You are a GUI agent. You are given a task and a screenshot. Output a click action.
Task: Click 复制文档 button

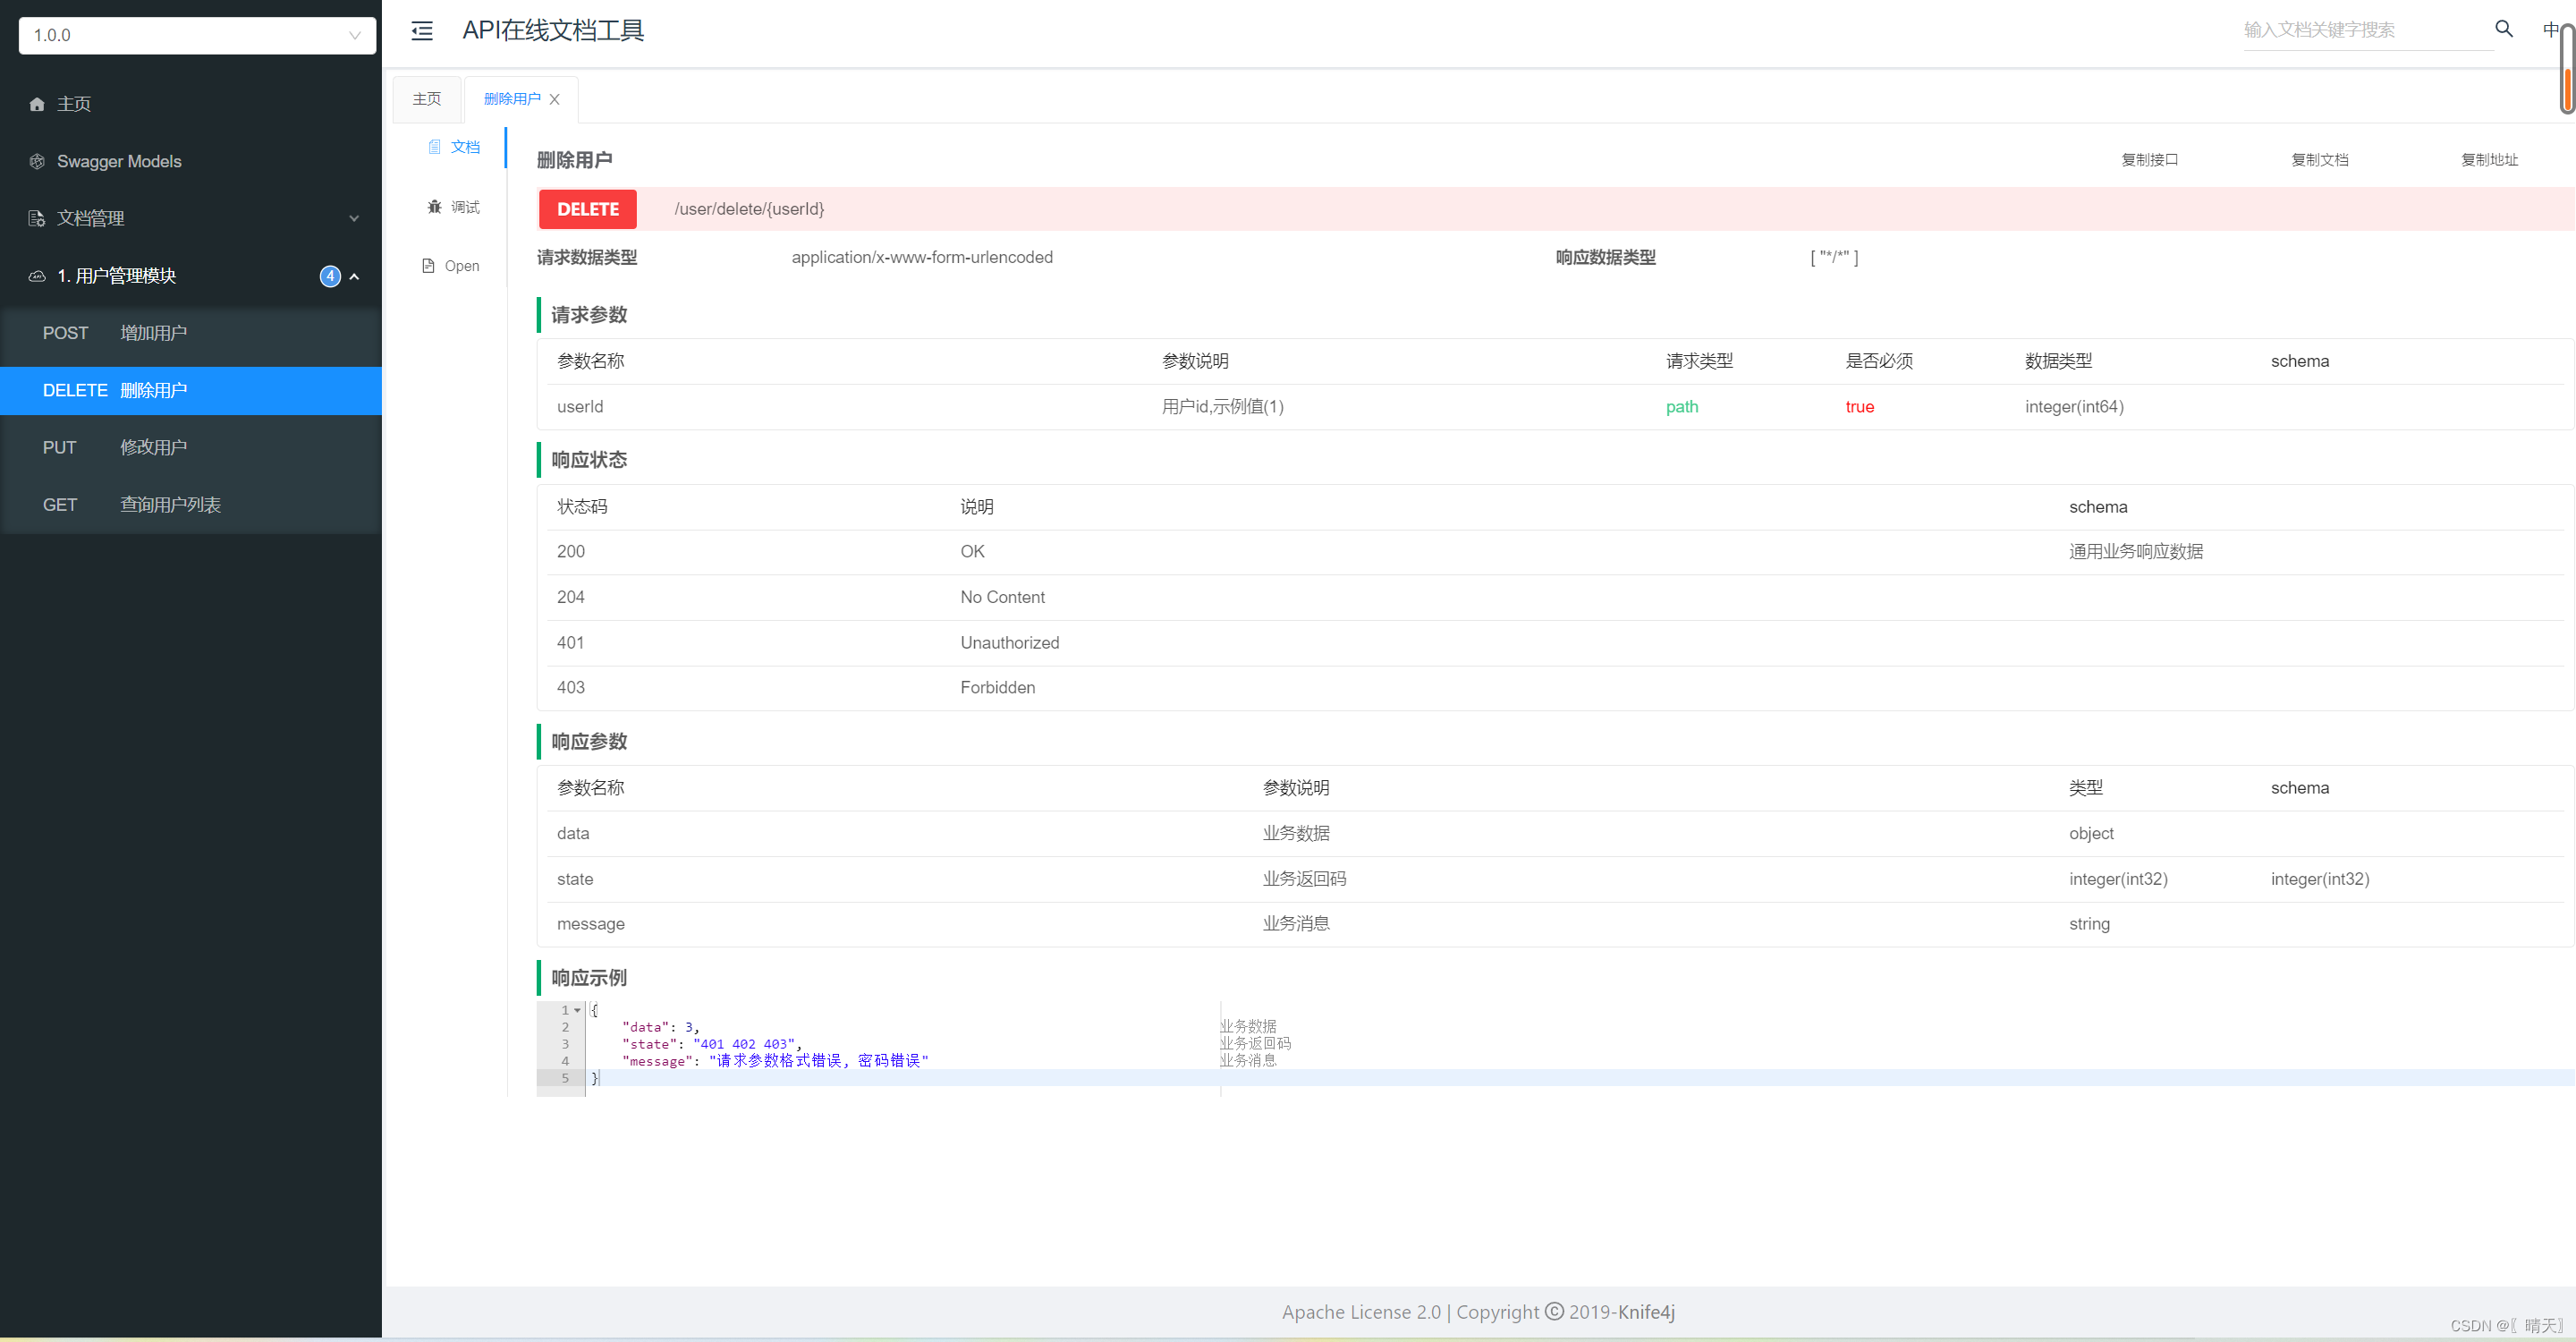pos(2319,160)
